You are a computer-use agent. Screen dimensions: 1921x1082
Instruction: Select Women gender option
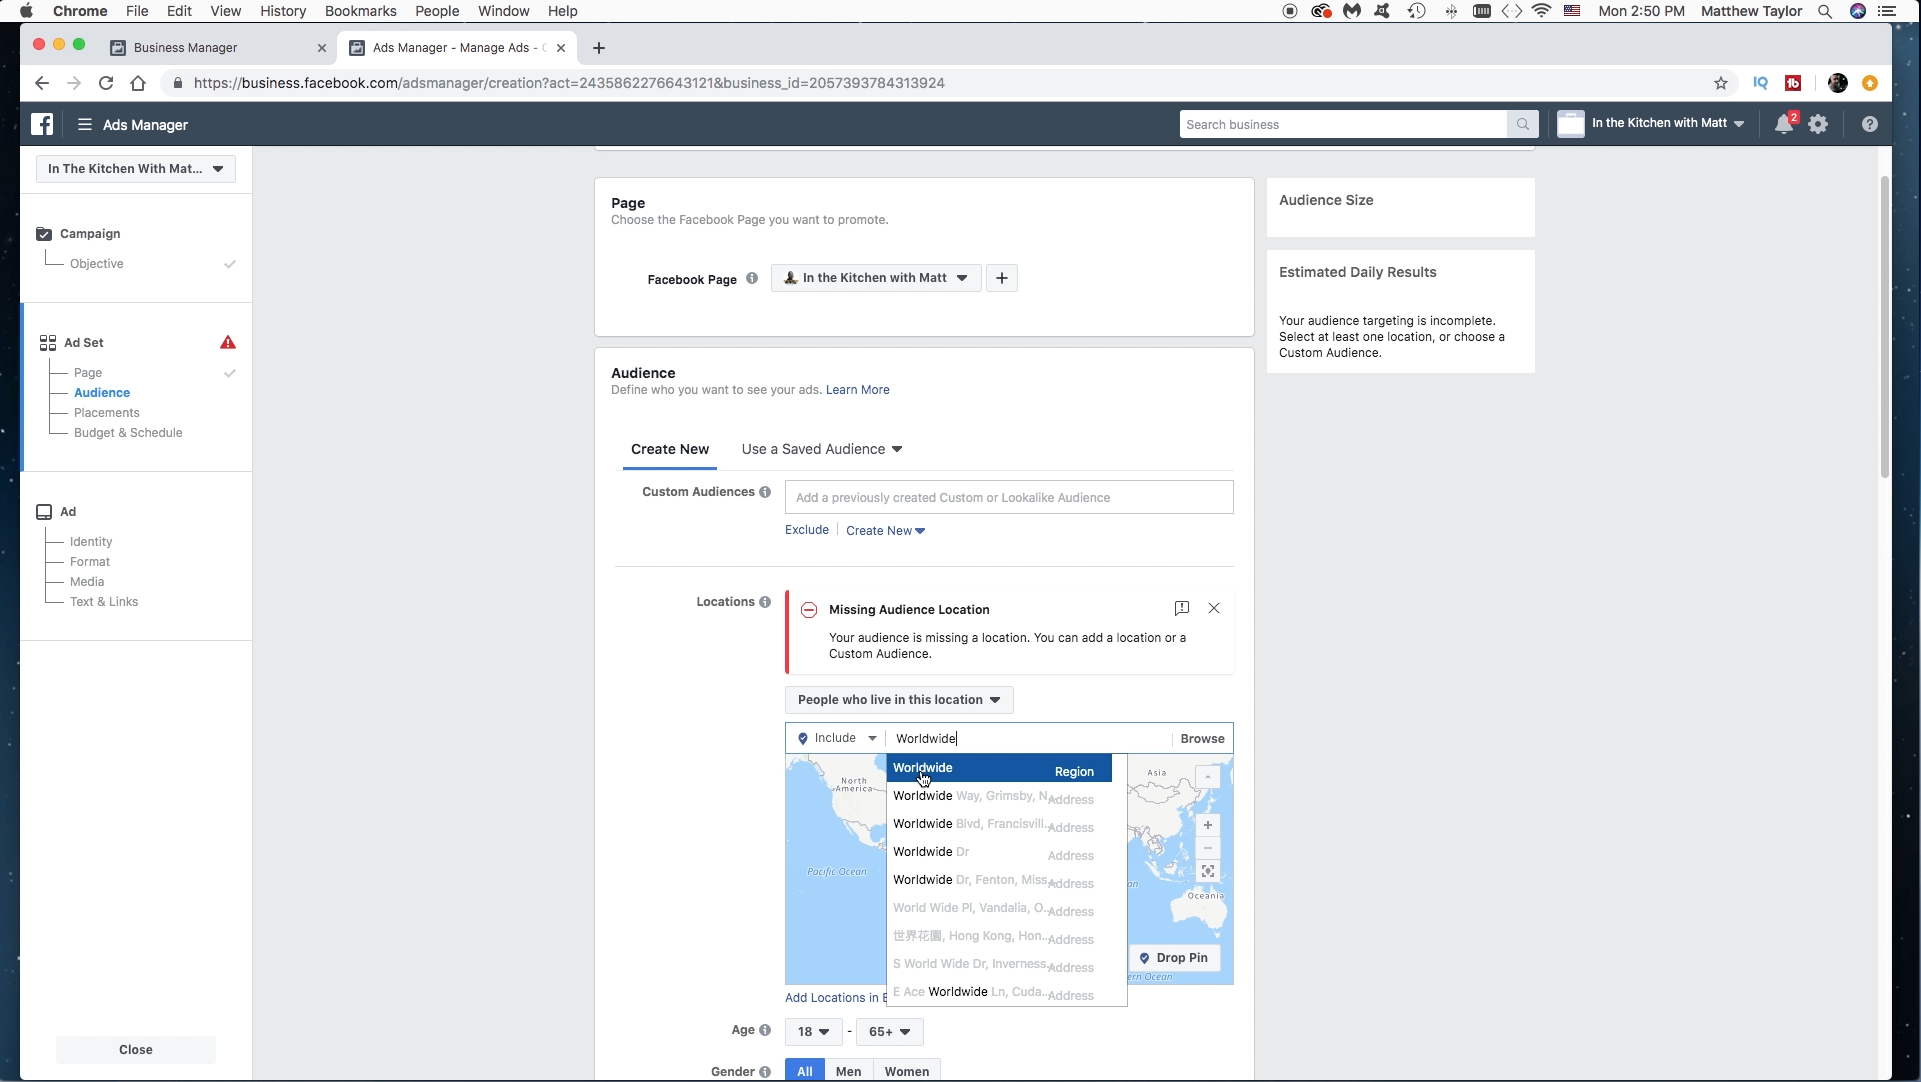point(907,1071)
